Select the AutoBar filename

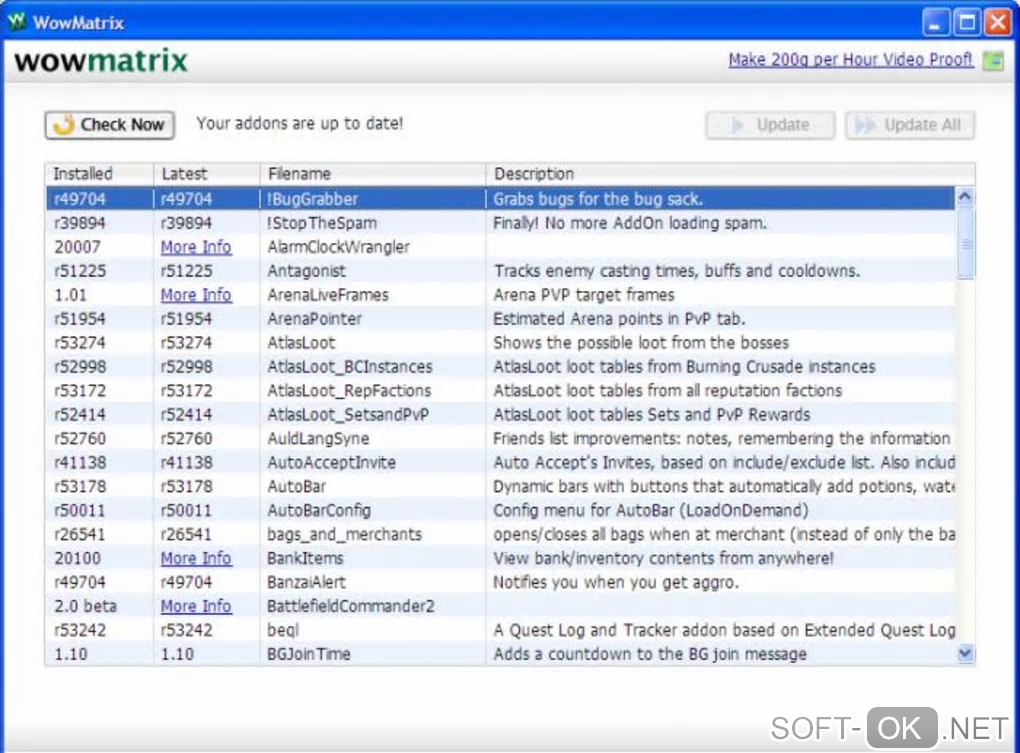click(x=297, y=486)
